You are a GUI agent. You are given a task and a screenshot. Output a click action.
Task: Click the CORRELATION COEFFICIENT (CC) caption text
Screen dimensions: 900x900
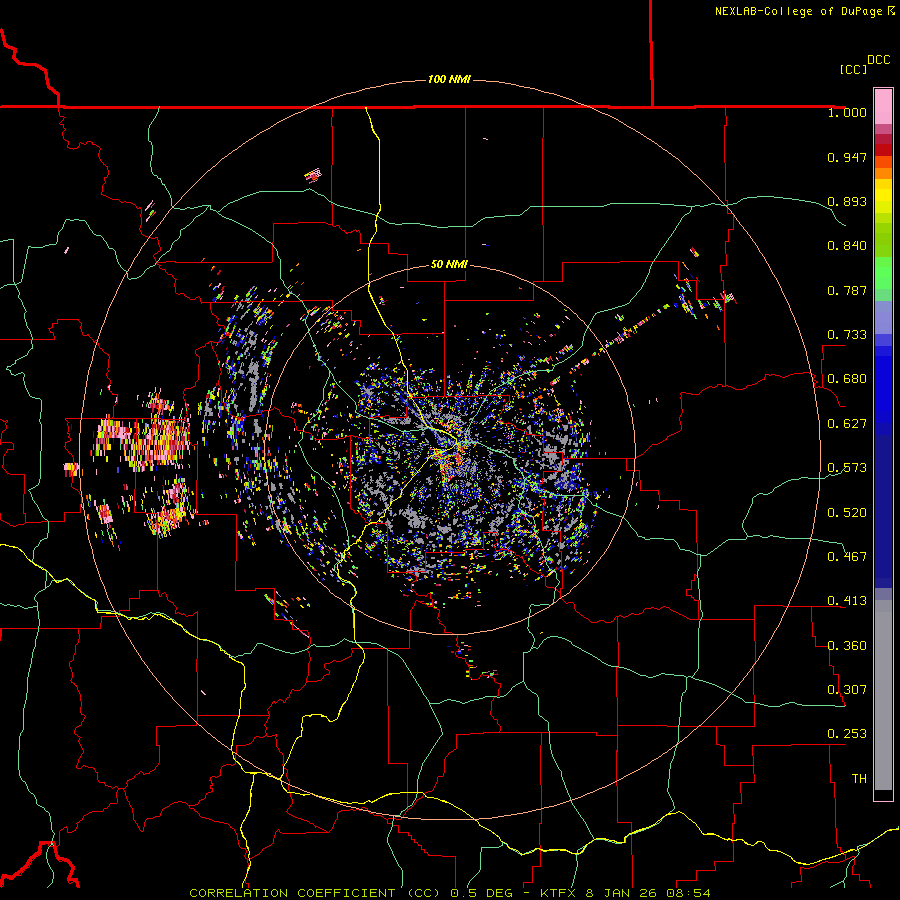pos(315,893)
